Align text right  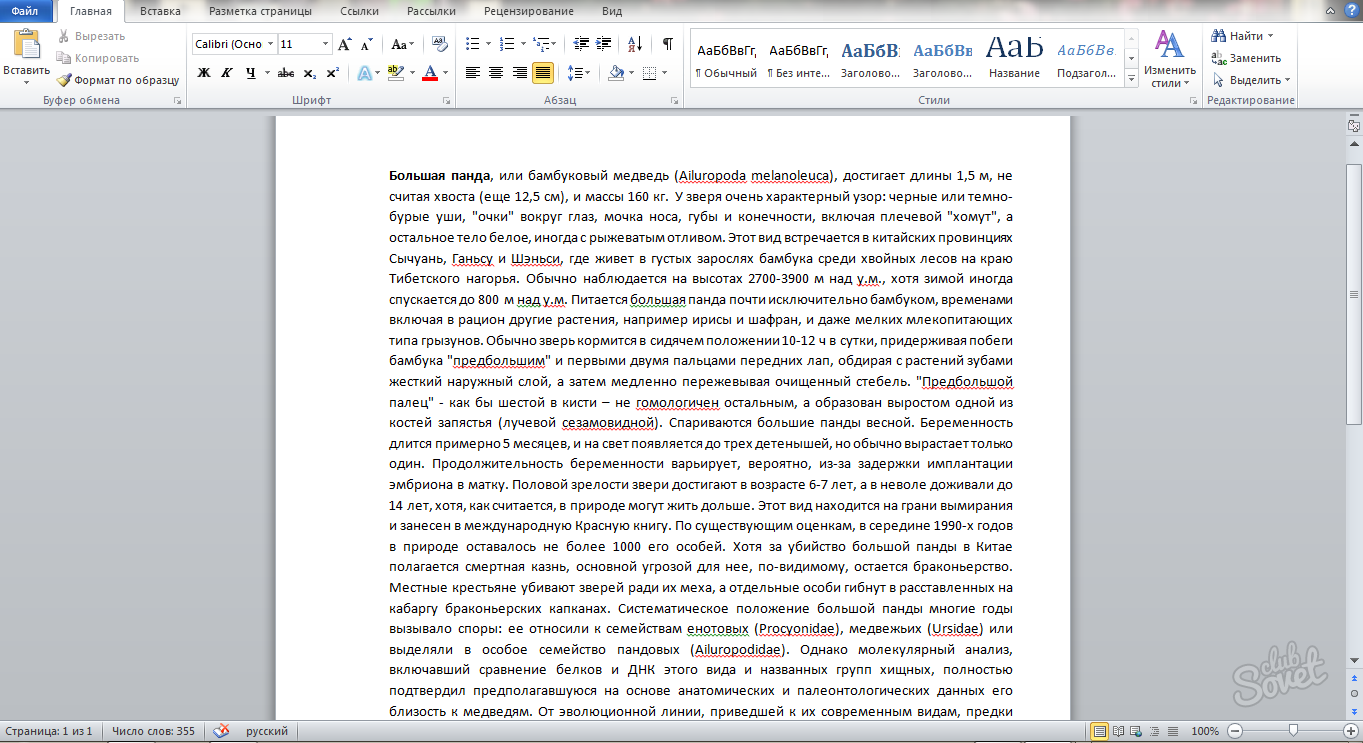click(519, 72)
